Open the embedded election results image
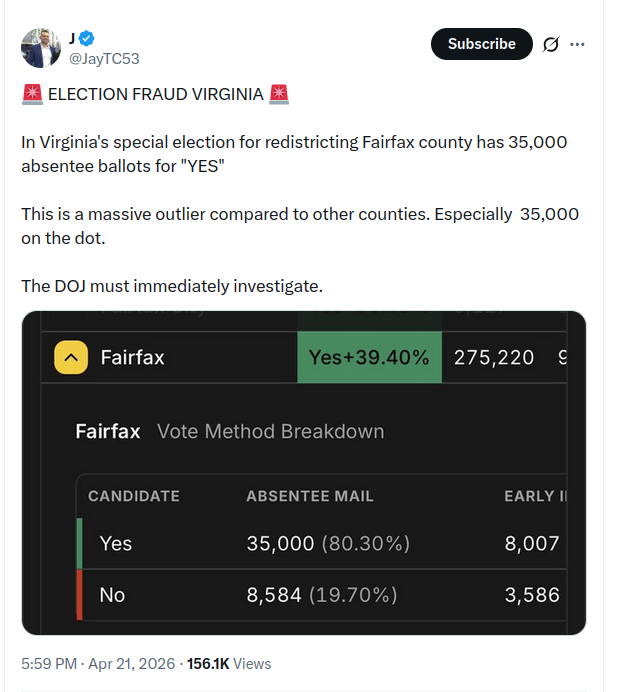Viewport: 631px width, 692px height. point(304,473)
